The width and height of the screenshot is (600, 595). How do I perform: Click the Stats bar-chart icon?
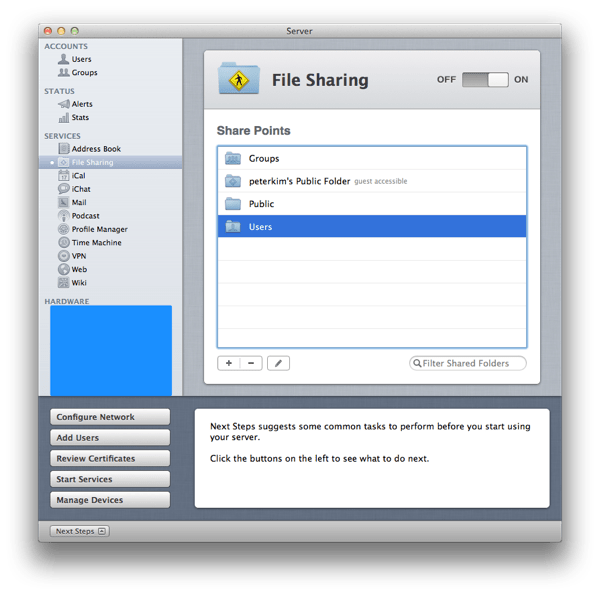pos(64,117)
